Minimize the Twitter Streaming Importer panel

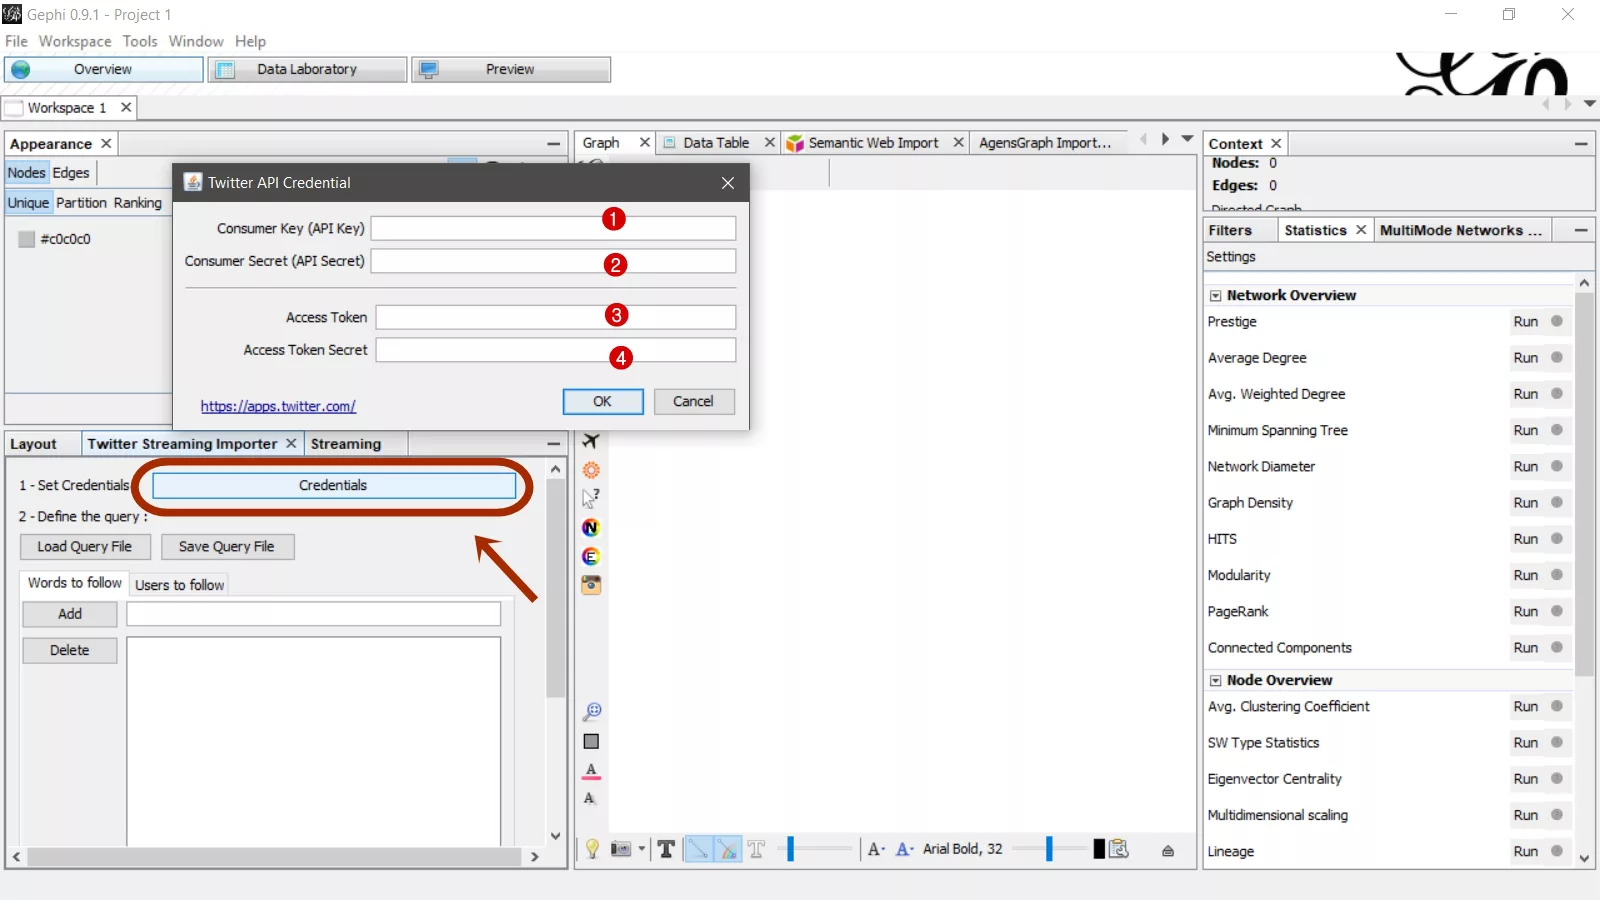553,443
